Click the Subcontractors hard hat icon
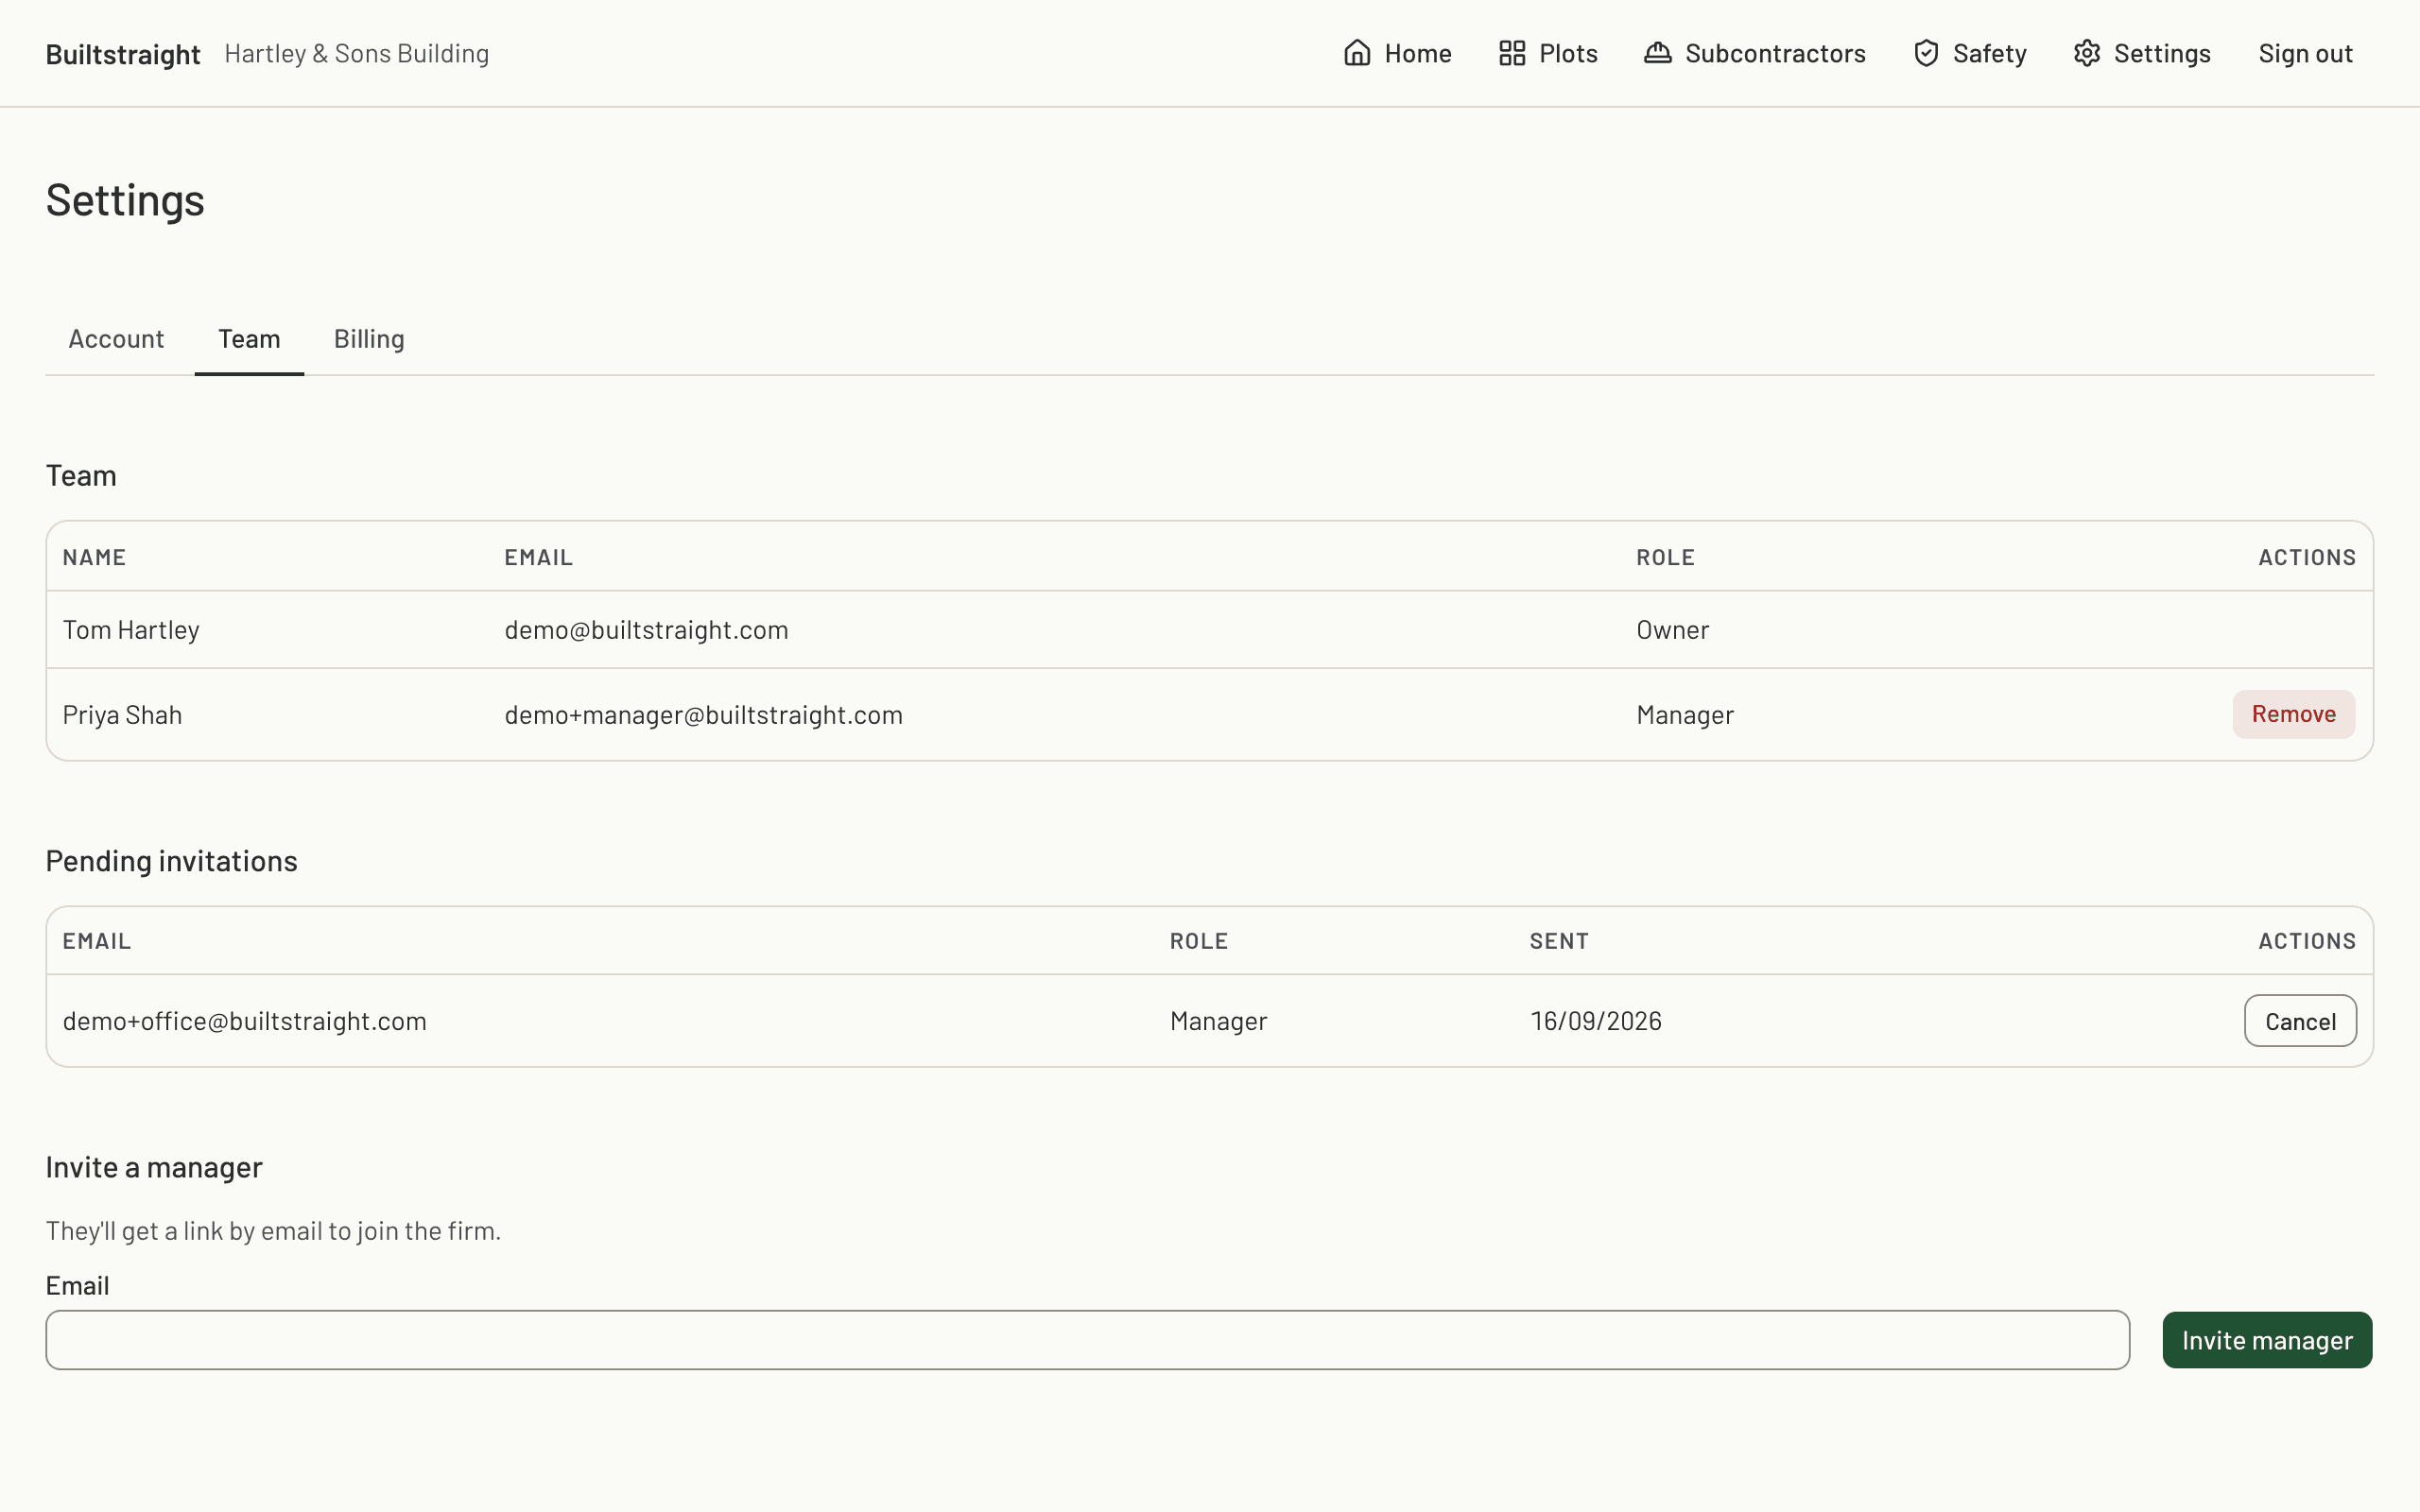 click(1658, 53)
